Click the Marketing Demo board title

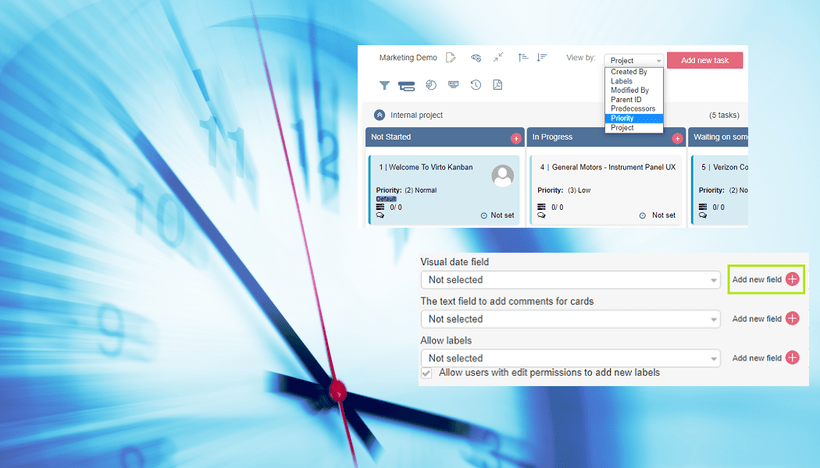pos(408,58)
